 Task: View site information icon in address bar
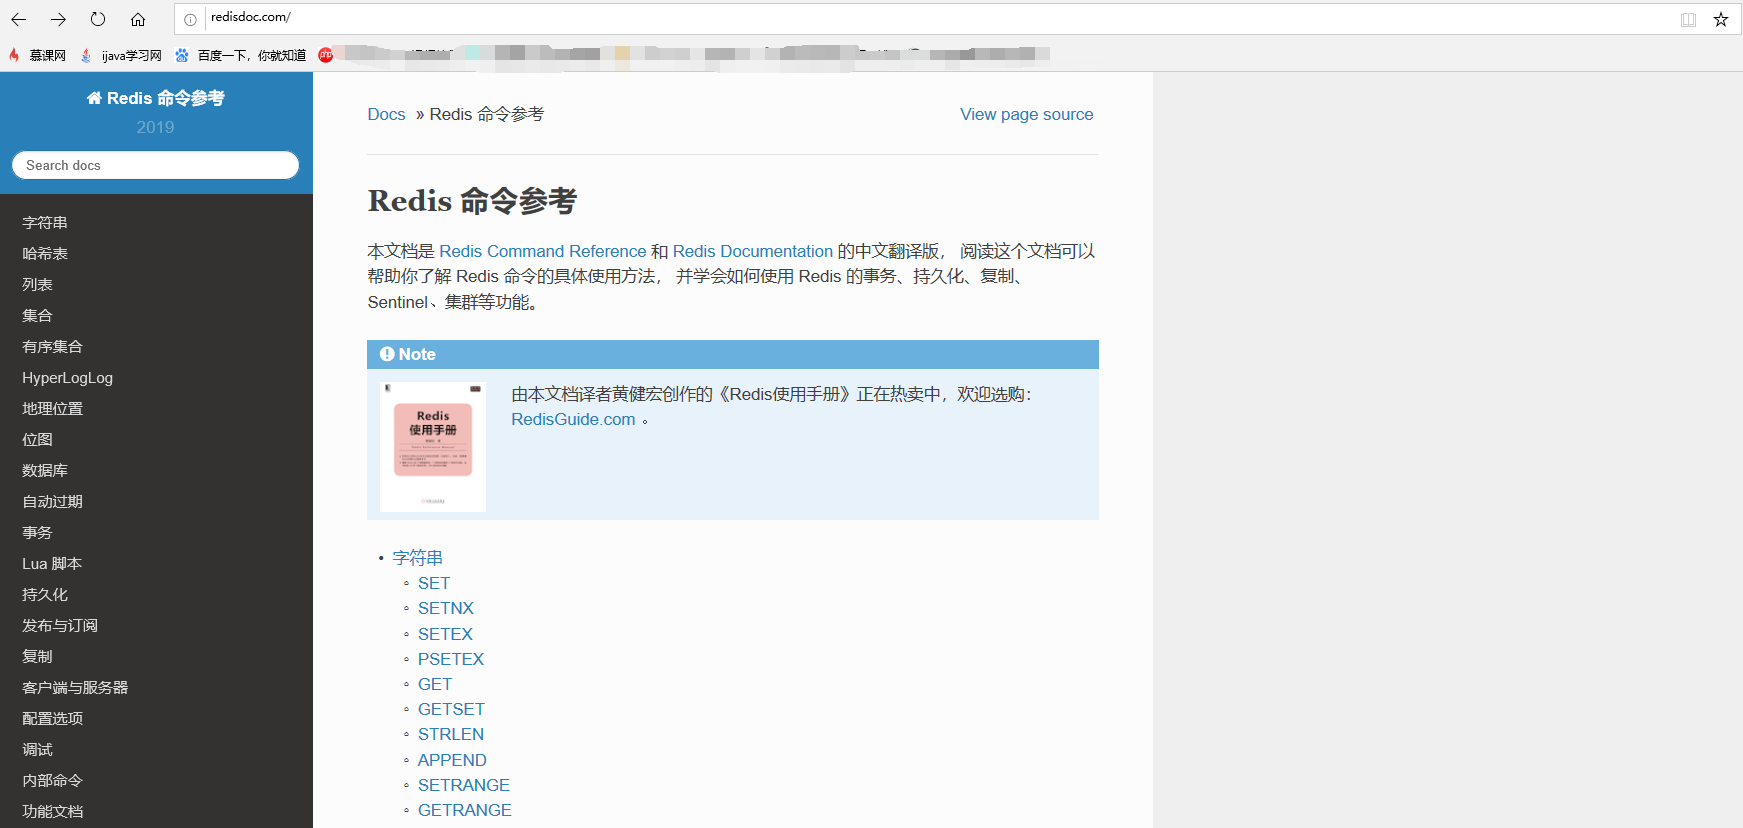click(x=190, y=19)
